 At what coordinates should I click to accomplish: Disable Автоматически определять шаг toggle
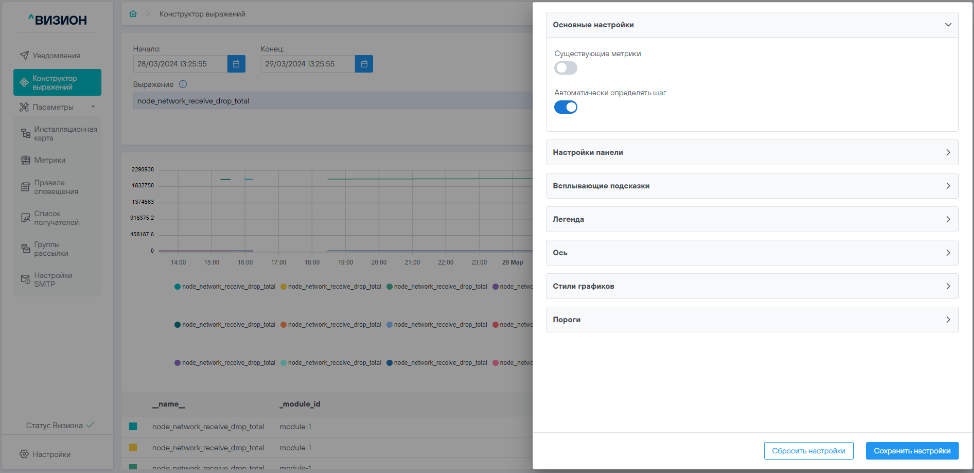566,107
